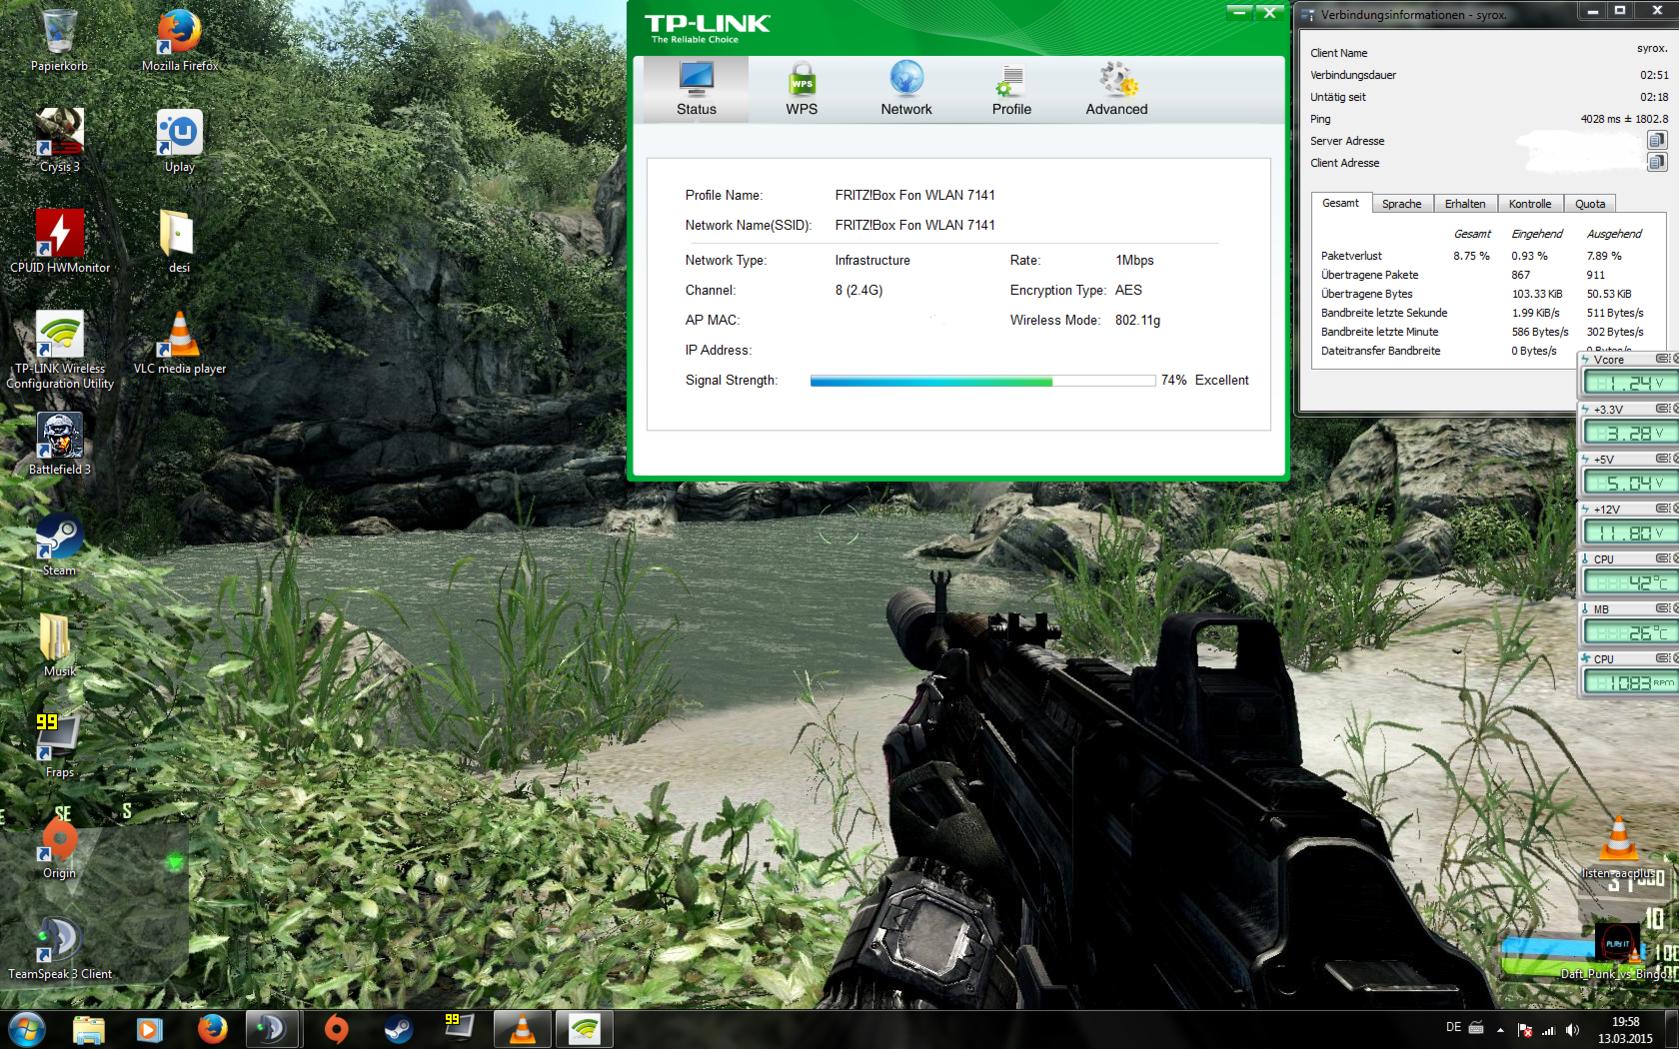The image size is (1679, 1049).
Task: Open the Profile tab in TP-LINK utility
Action: coord(1011,89)
